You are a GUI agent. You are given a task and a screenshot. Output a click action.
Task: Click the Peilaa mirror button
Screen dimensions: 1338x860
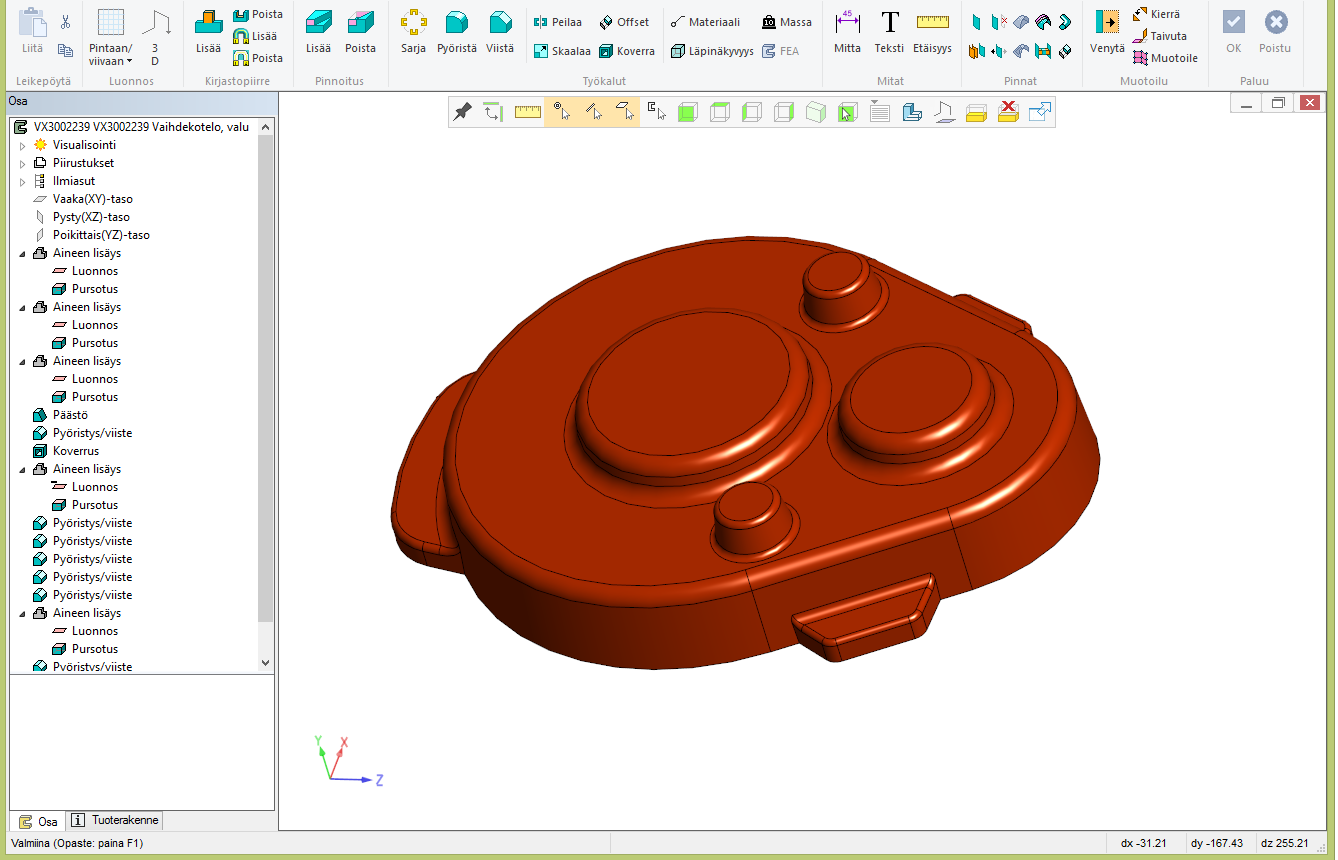(558, 22)
